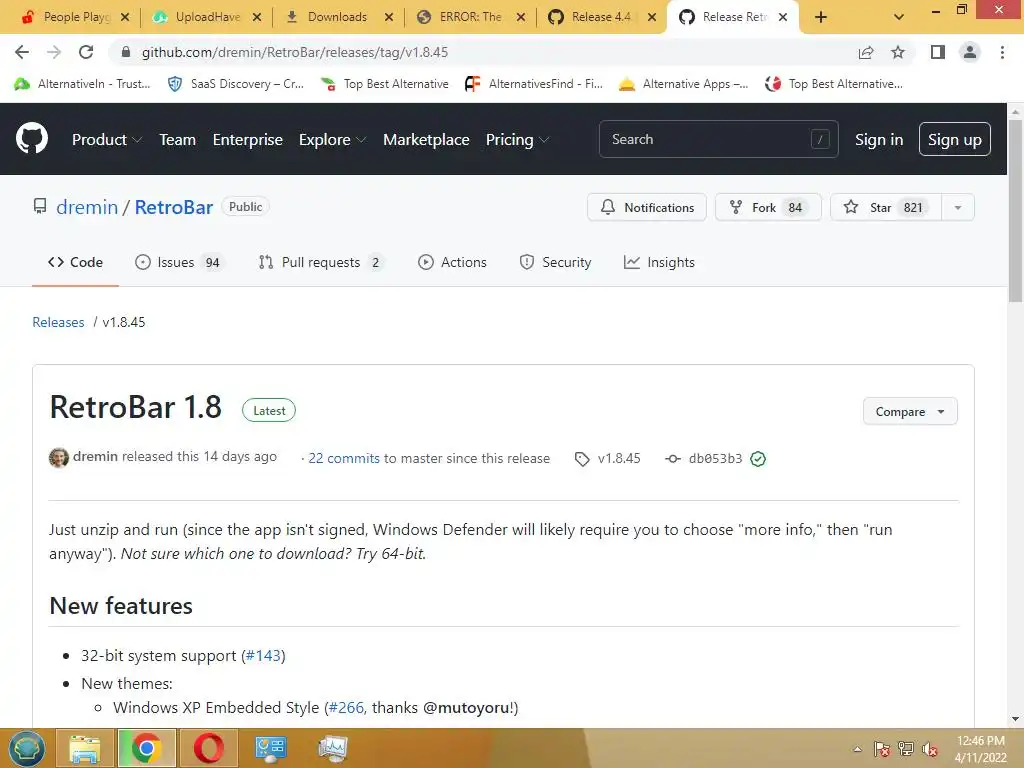Screen dimensions: 1024x768
Task: Open the Windows Start orb
Action: [26, 748]
